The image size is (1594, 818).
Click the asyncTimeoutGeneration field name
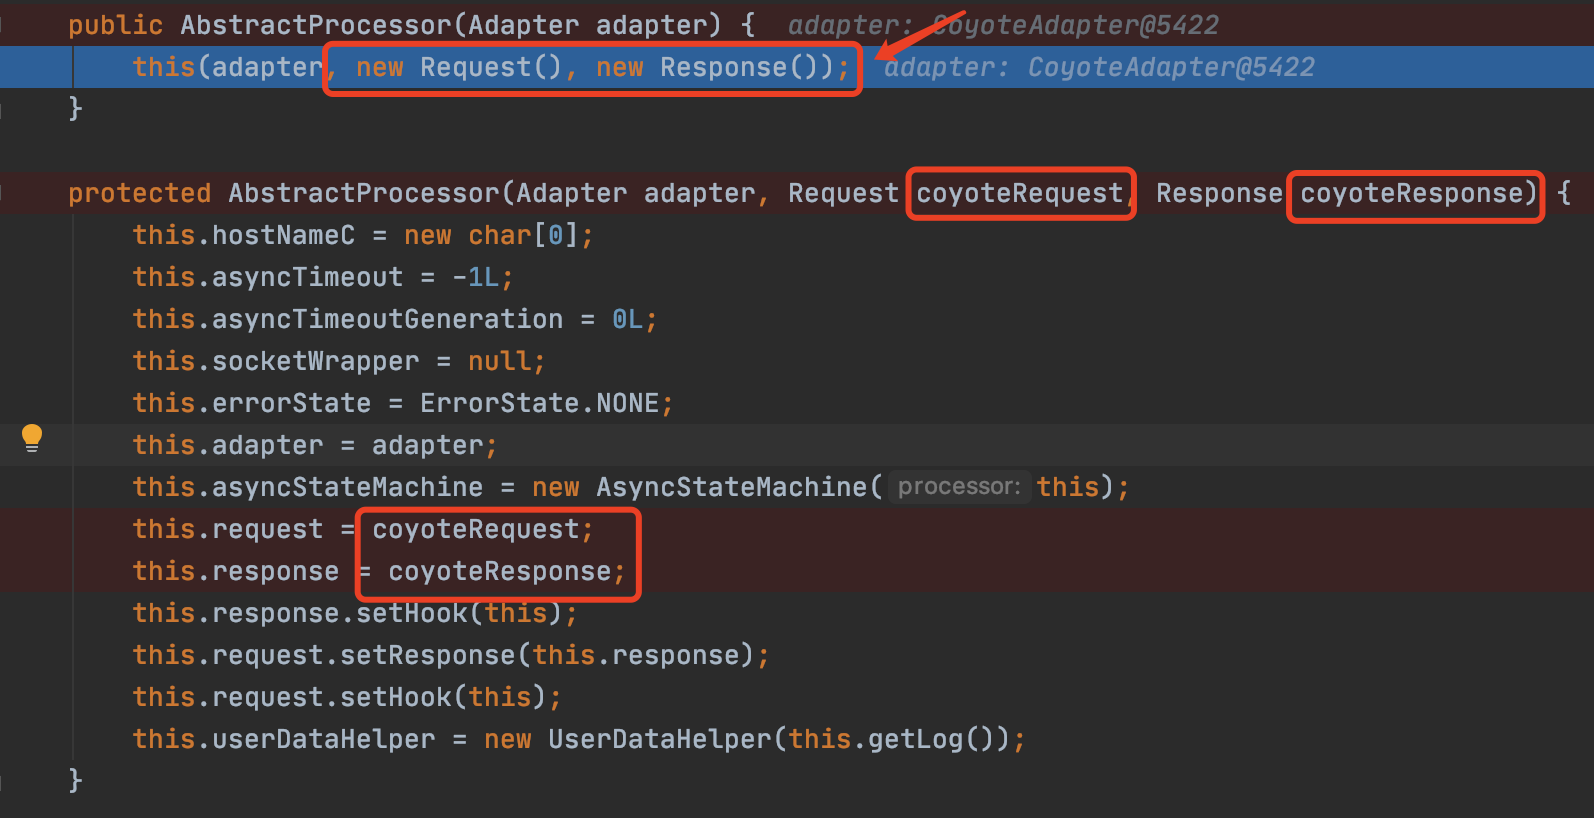tap(387, 319)
